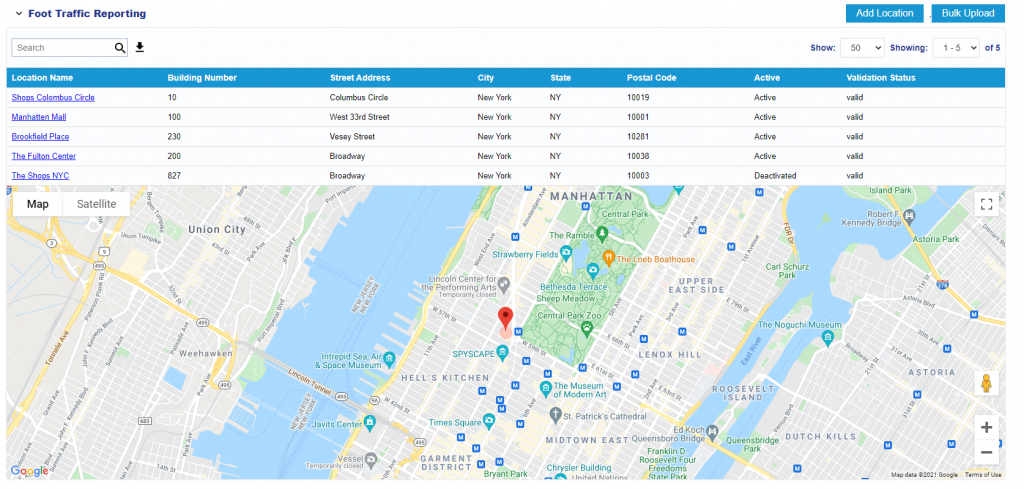Zoom in with the plus icon
1024x489 pixels.
click(986, 428)
